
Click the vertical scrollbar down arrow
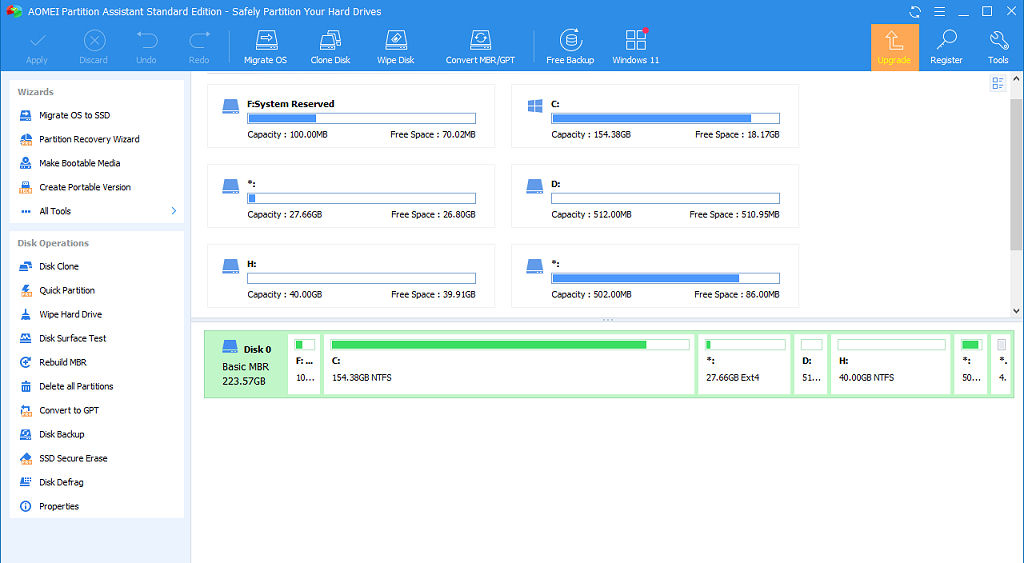pyautogui.click(x=1016, y=312)
